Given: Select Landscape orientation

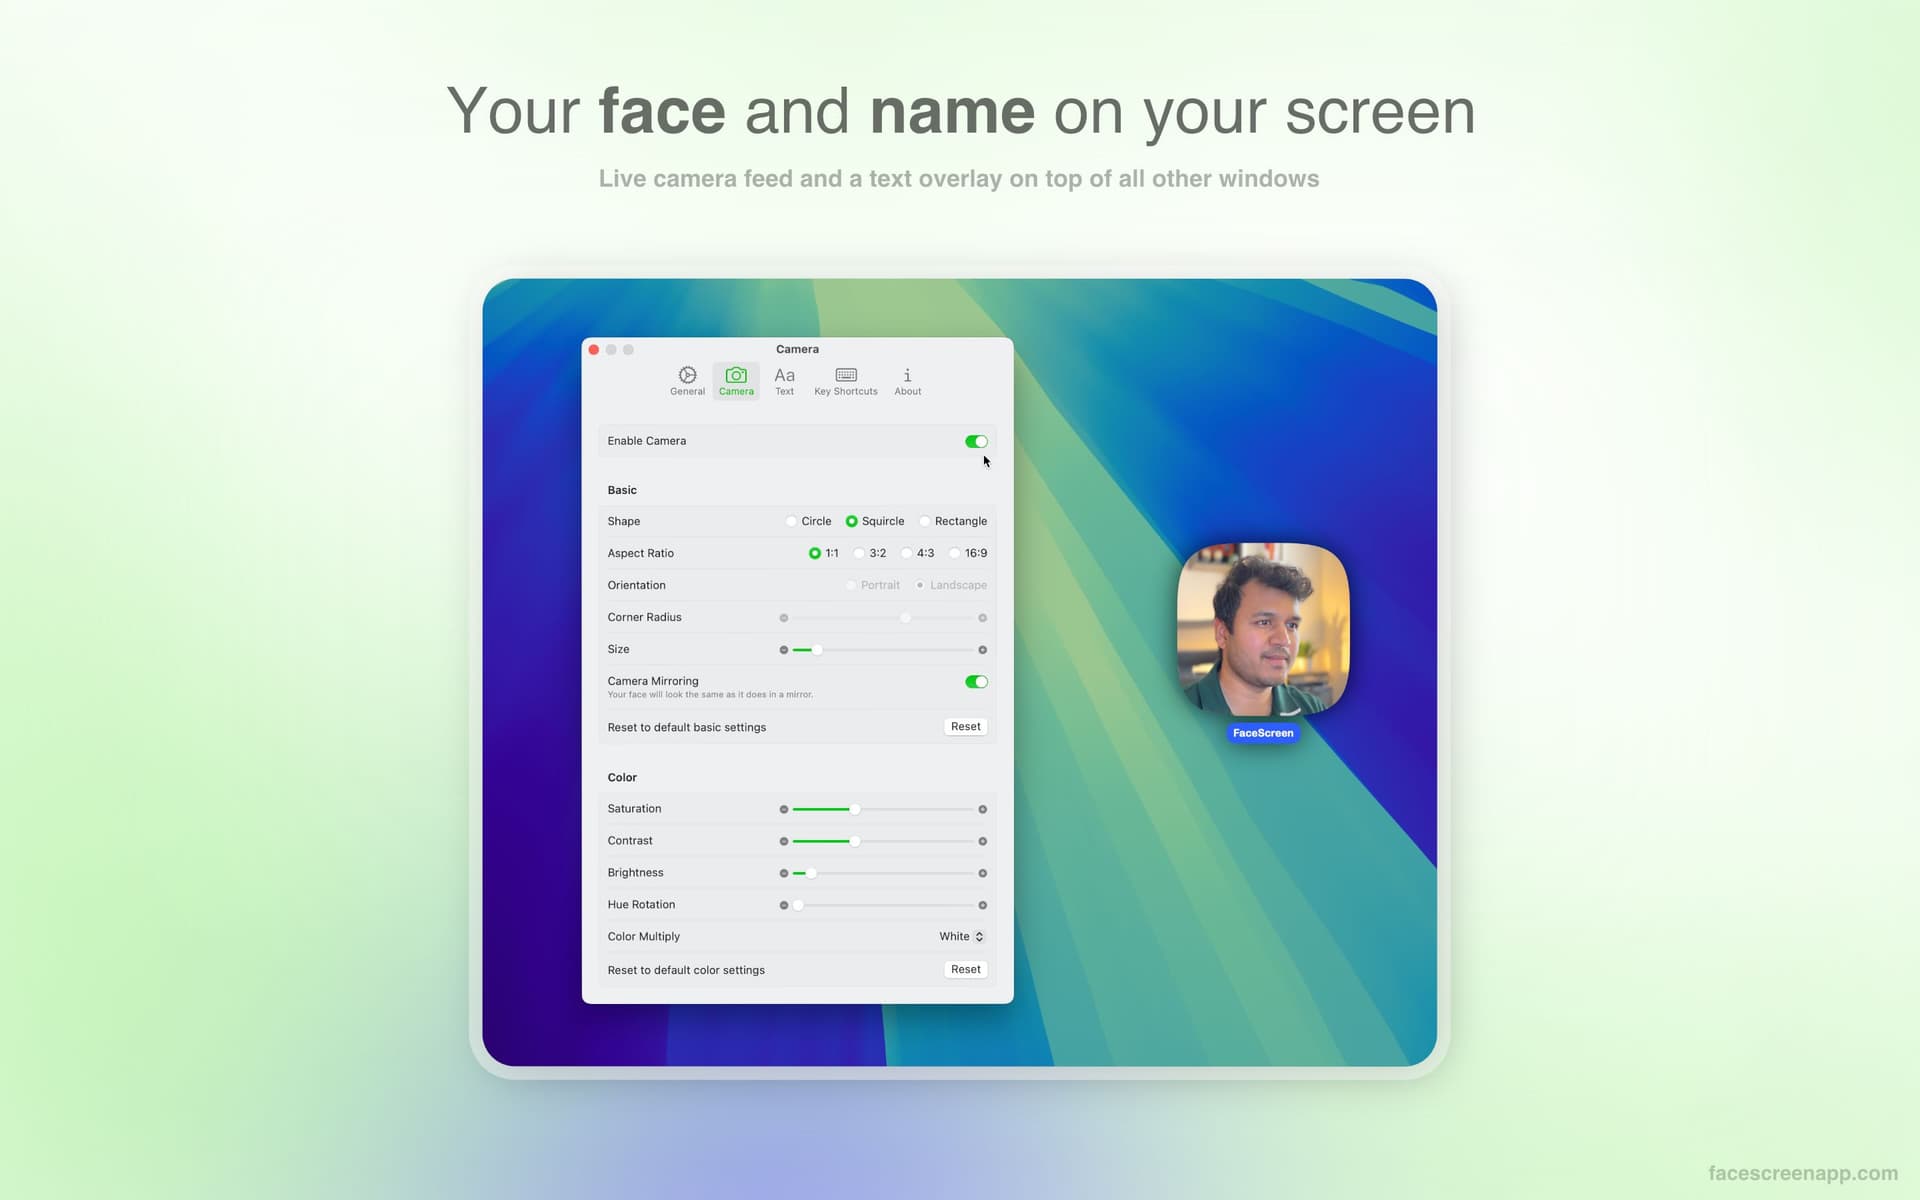Looking at the screenshot, I should [951, 585].
